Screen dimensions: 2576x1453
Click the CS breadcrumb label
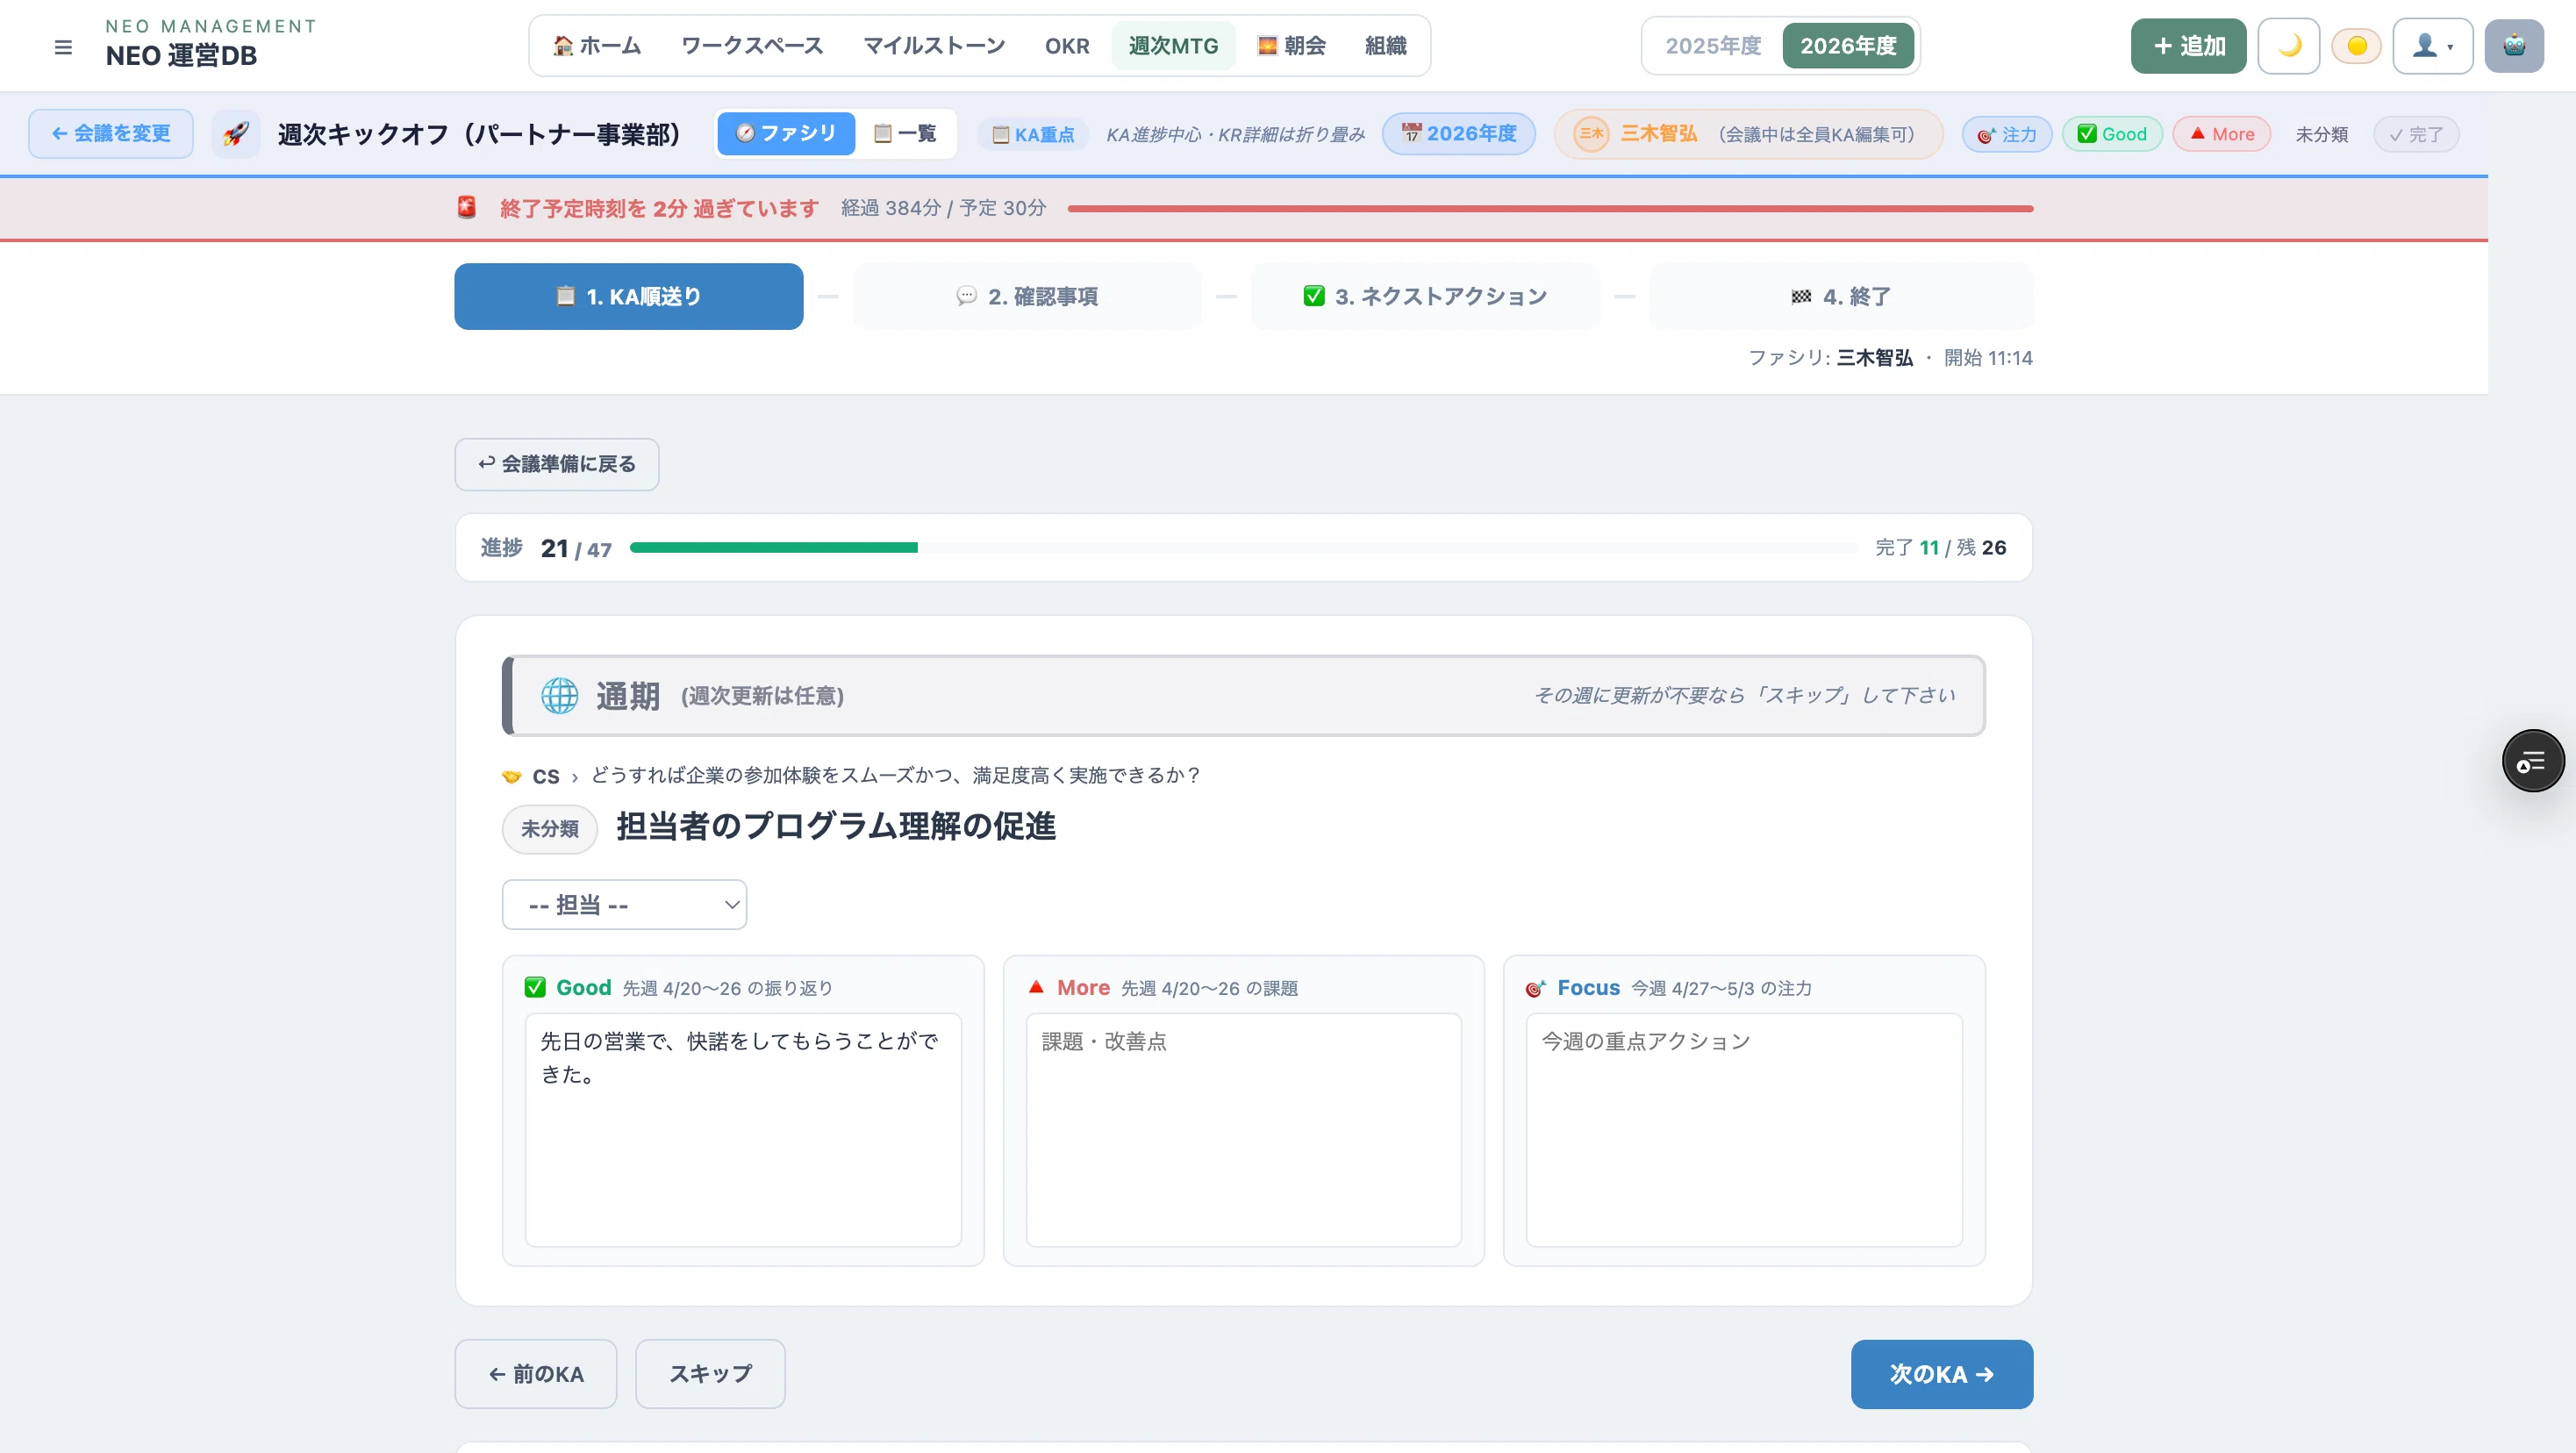tap(546, 777)
